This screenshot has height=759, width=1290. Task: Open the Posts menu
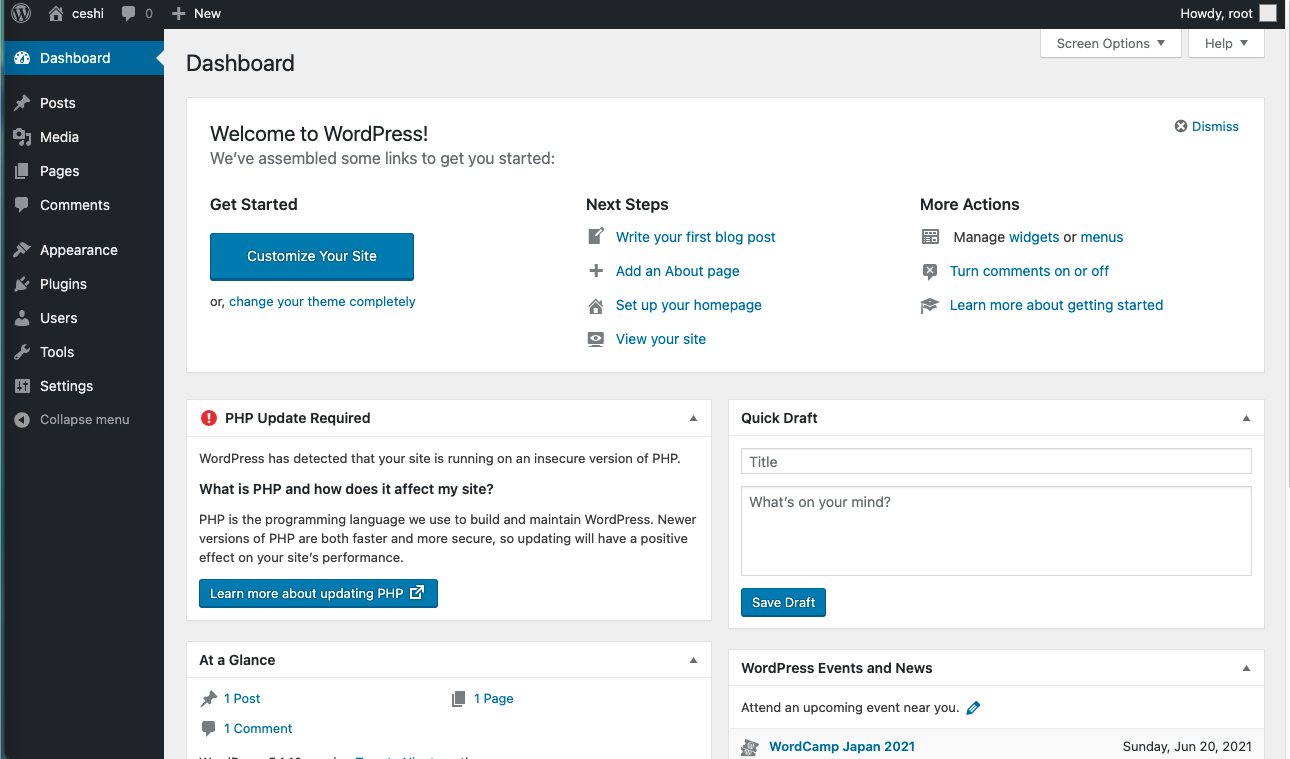pos(82,103)
